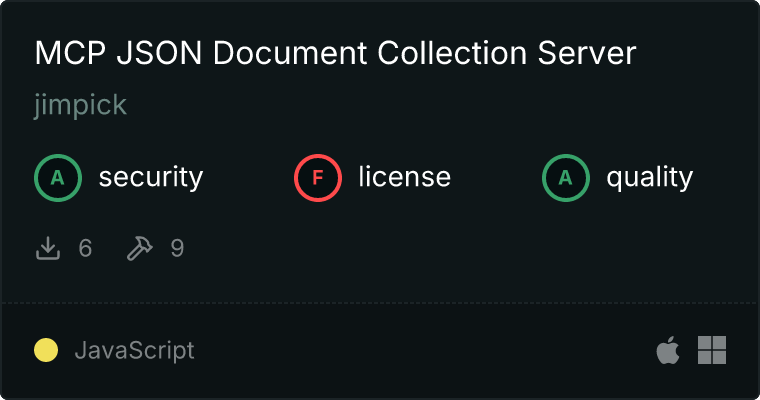The image size is (760, 400).
Task: Click the Windows platform icon
Action: tap(712, 350)
